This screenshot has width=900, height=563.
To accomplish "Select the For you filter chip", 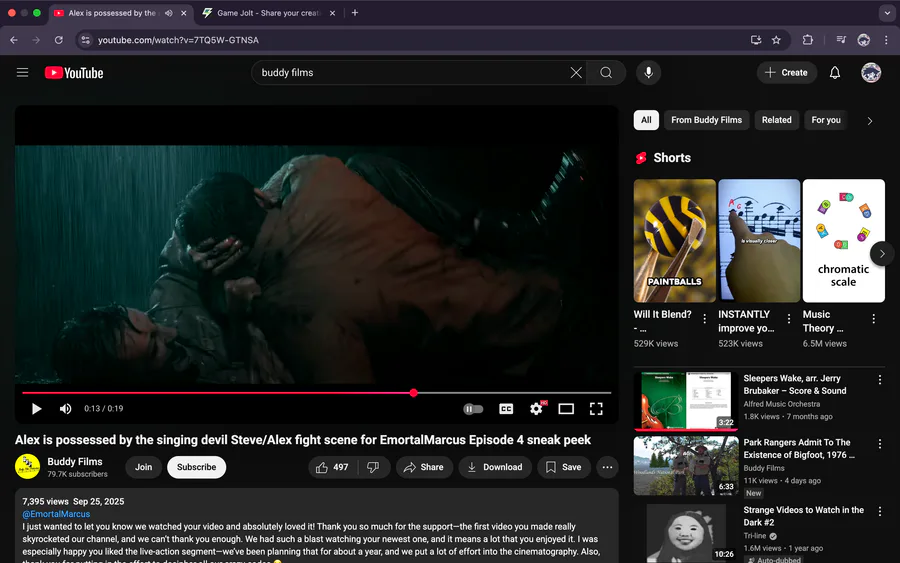I will tap(826, 120).
